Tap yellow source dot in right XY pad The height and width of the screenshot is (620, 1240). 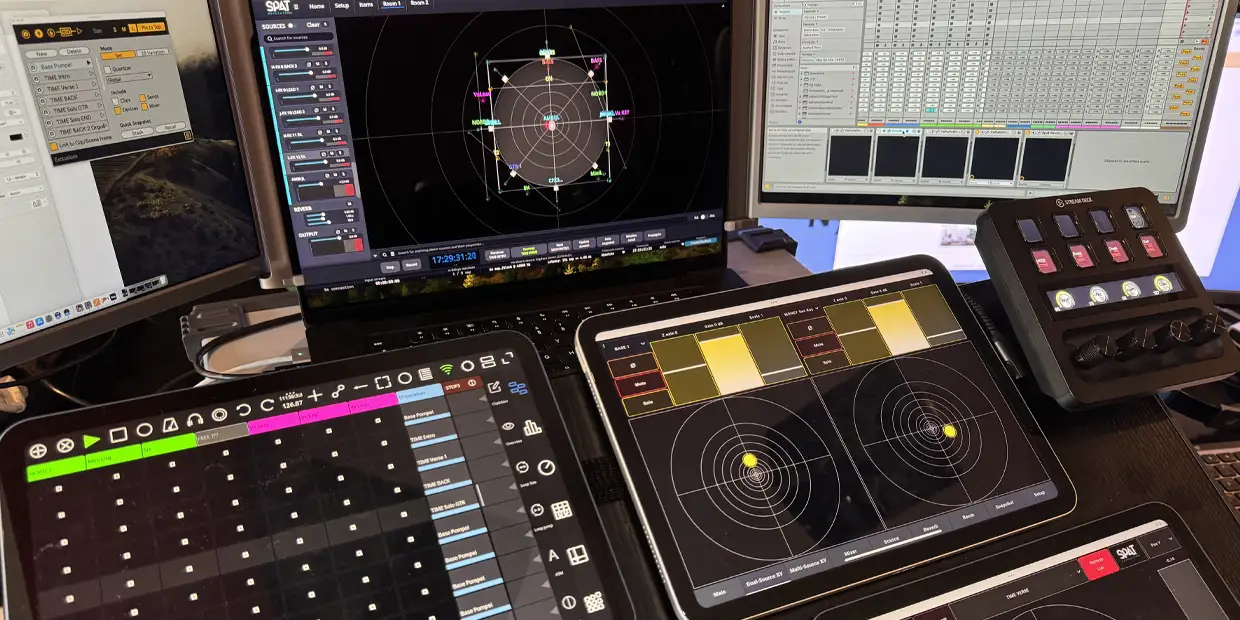950,431
